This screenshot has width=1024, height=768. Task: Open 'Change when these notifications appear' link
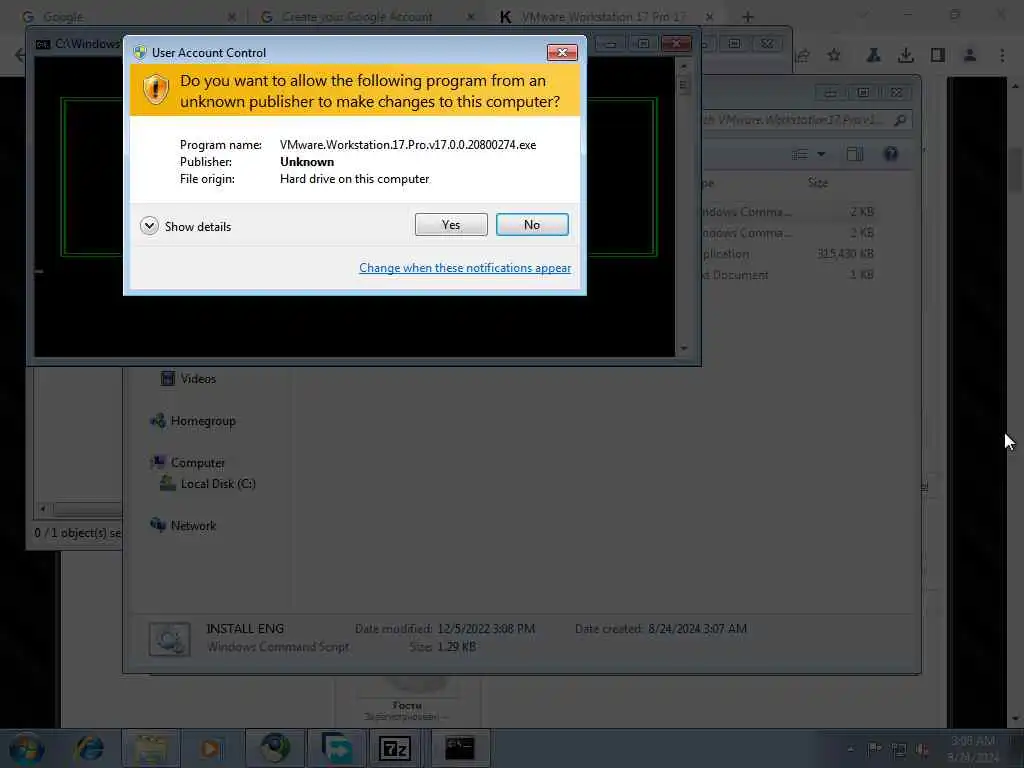click(x=465, y=268)
